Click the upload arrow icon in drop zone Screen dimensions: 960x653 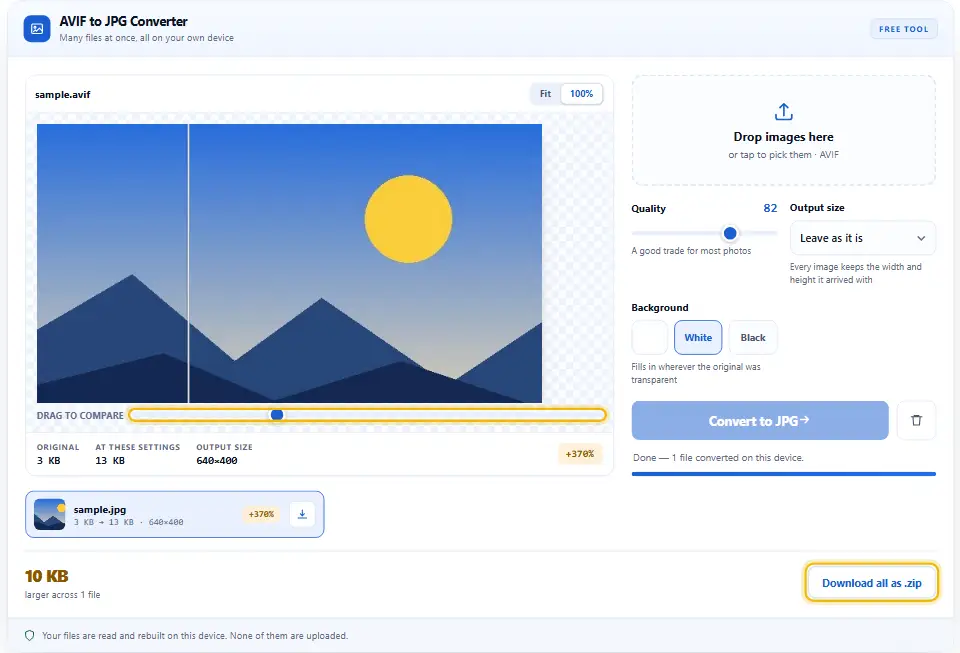(x=783, y=112)
